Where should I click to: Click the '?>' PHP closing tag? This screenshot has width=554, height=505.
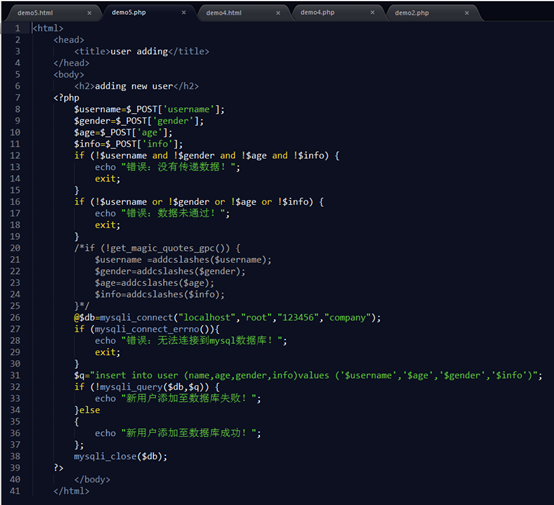coord(58,468)
